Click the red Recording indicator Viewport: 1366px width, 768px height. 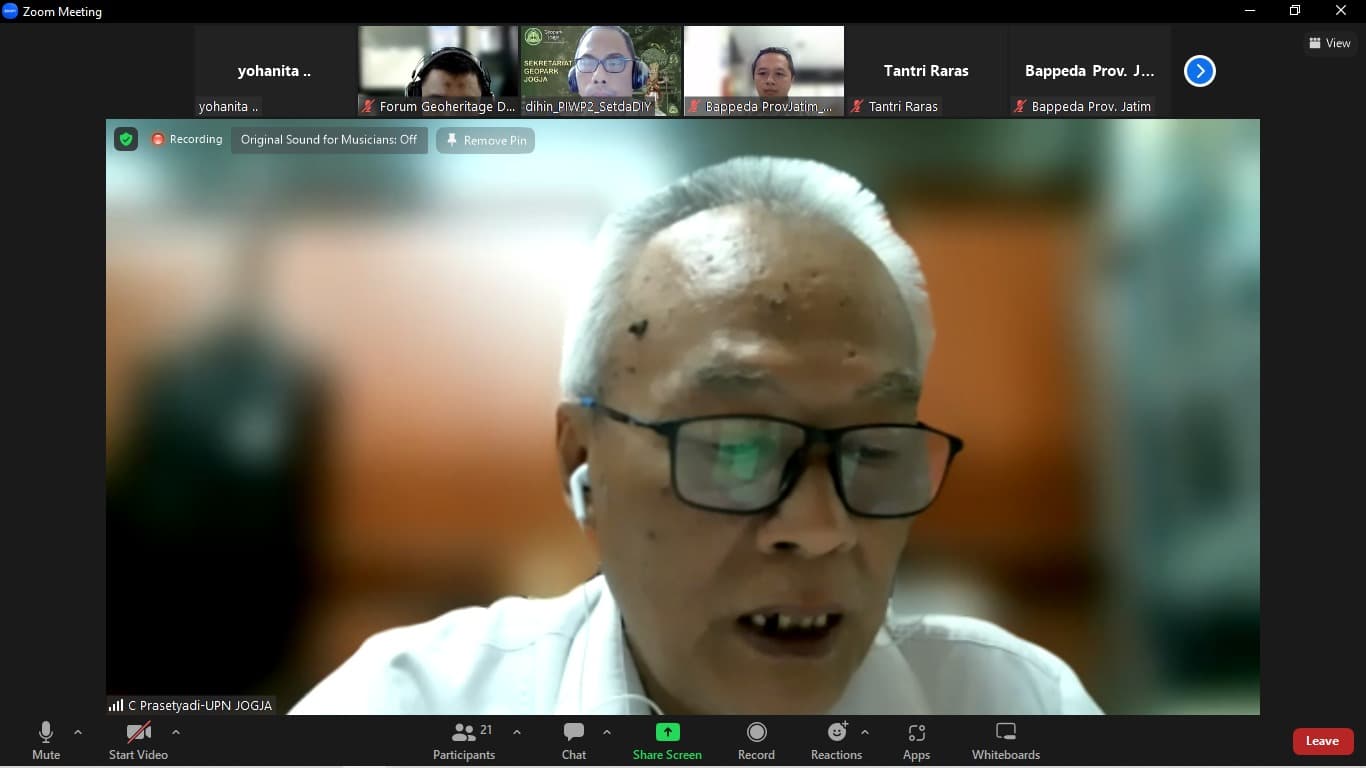coord(187,139)
